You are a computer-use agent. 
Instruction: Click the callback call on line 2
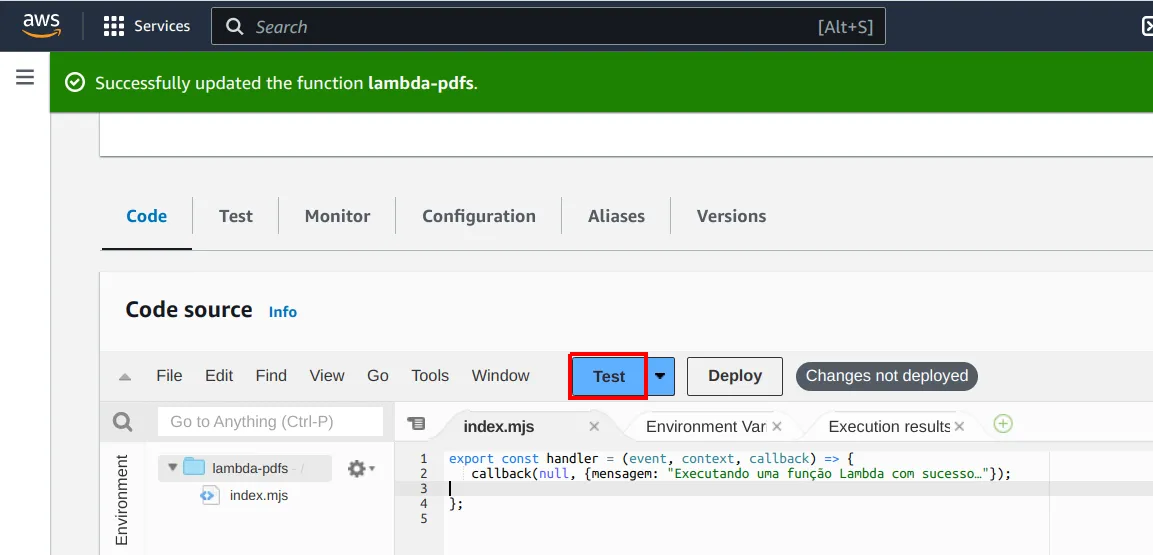coord(501,474)
